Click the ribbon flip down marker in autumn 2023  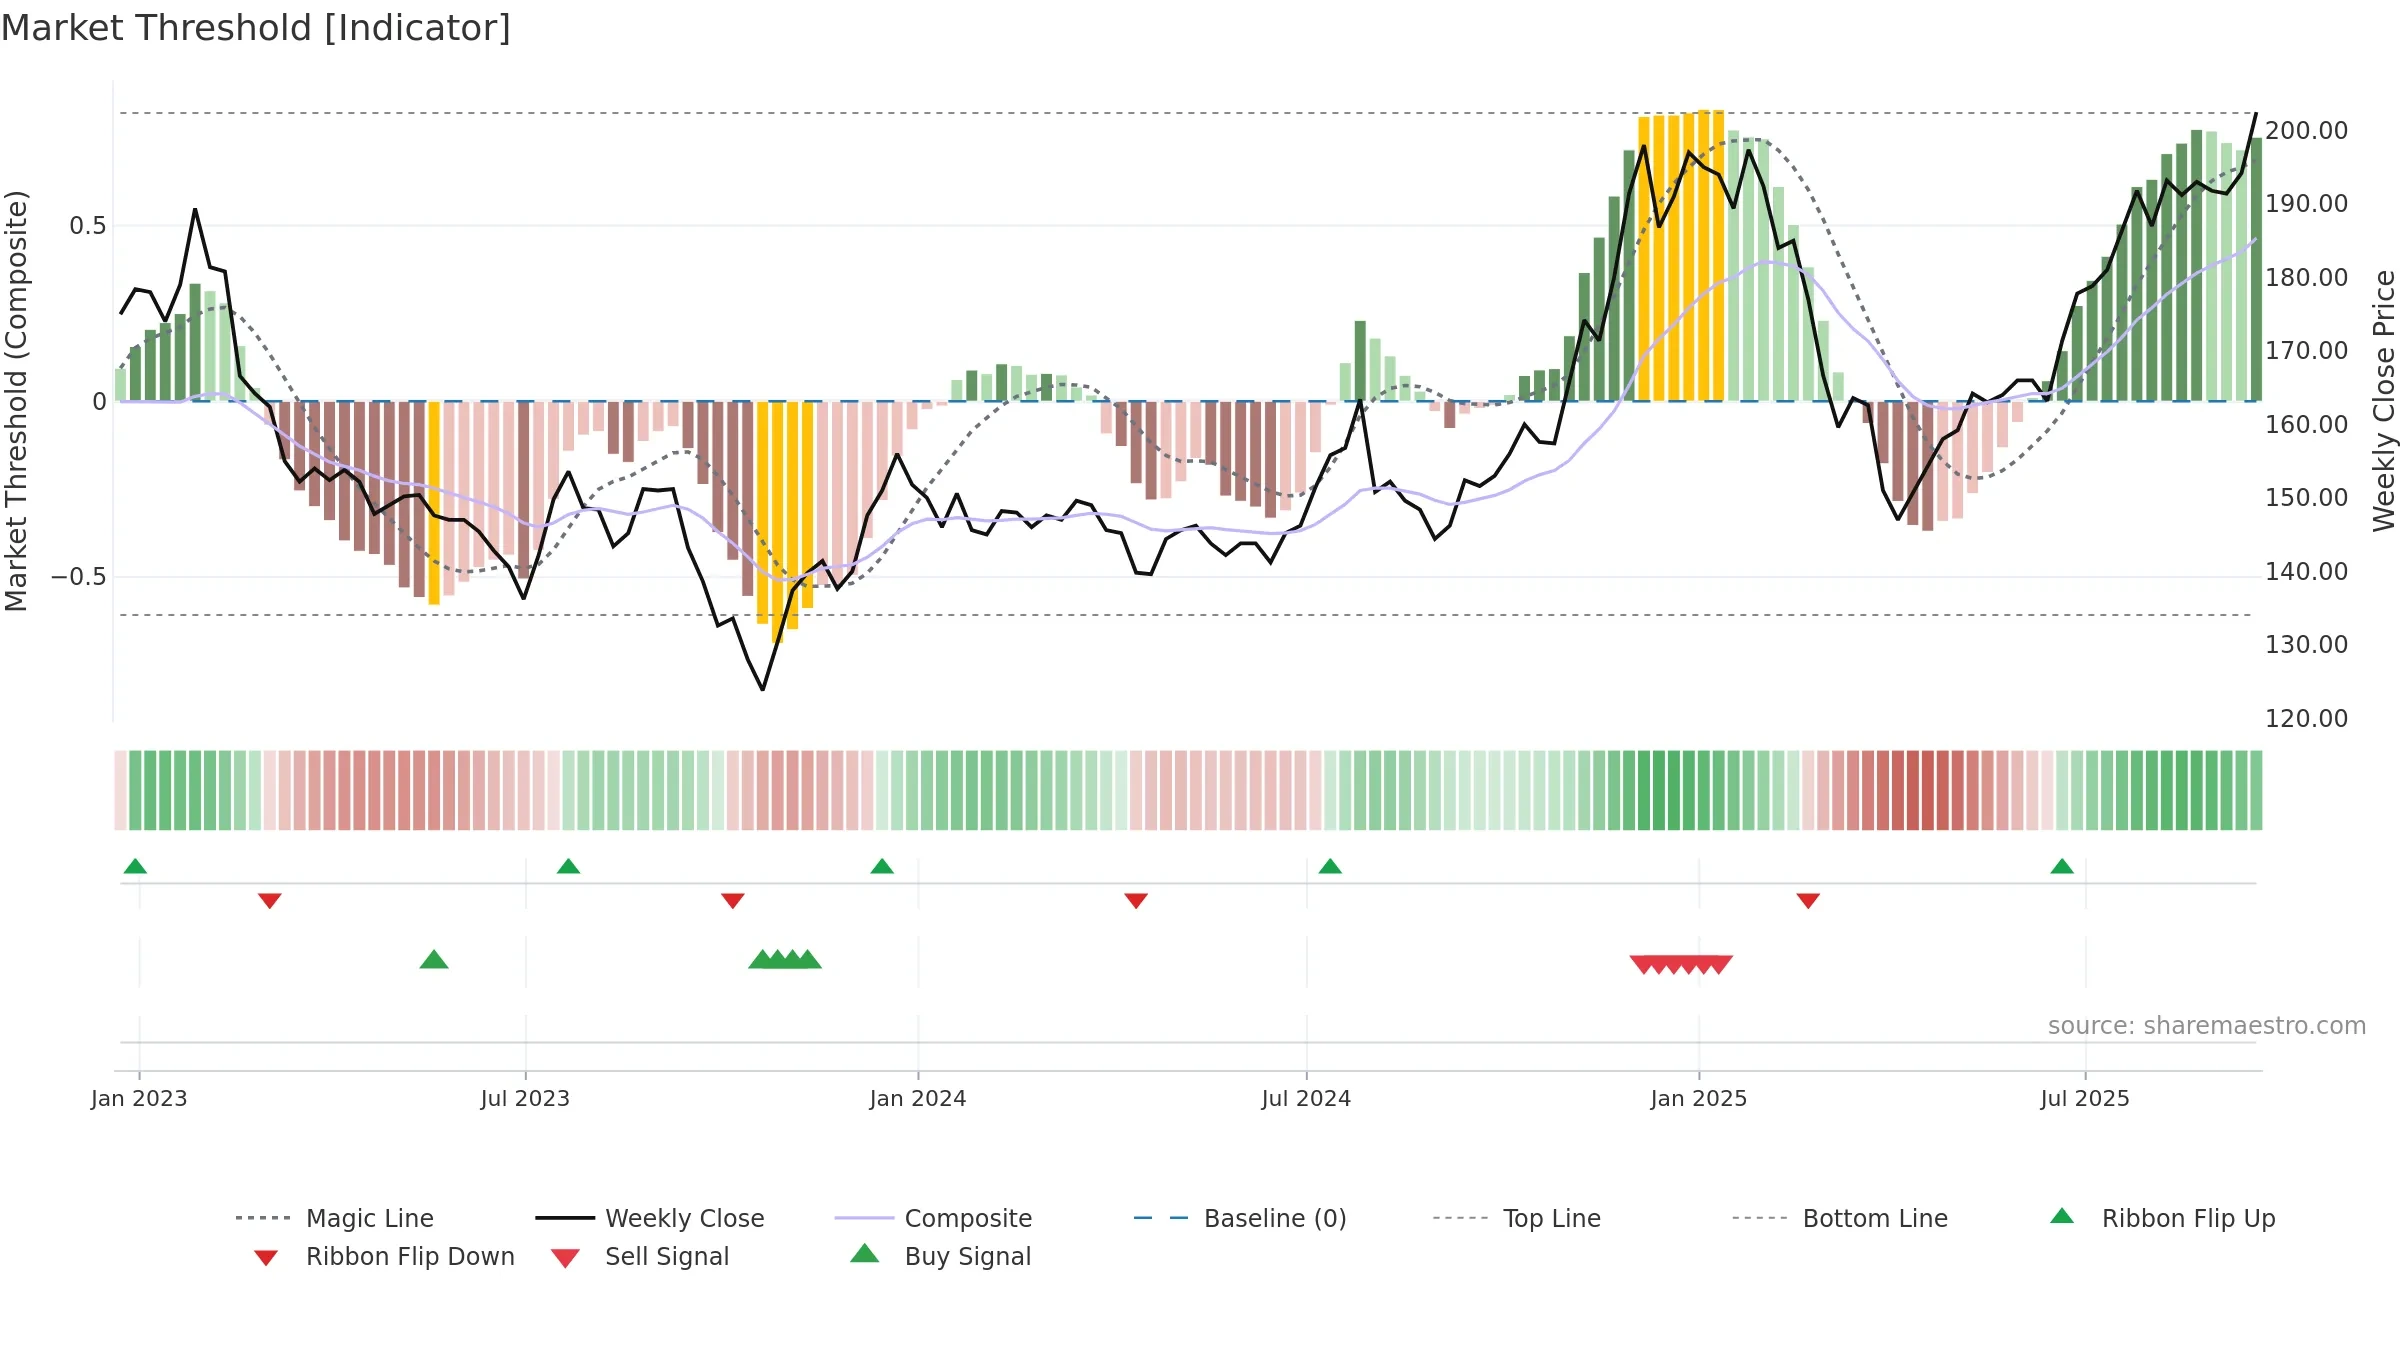click(733, 901)
